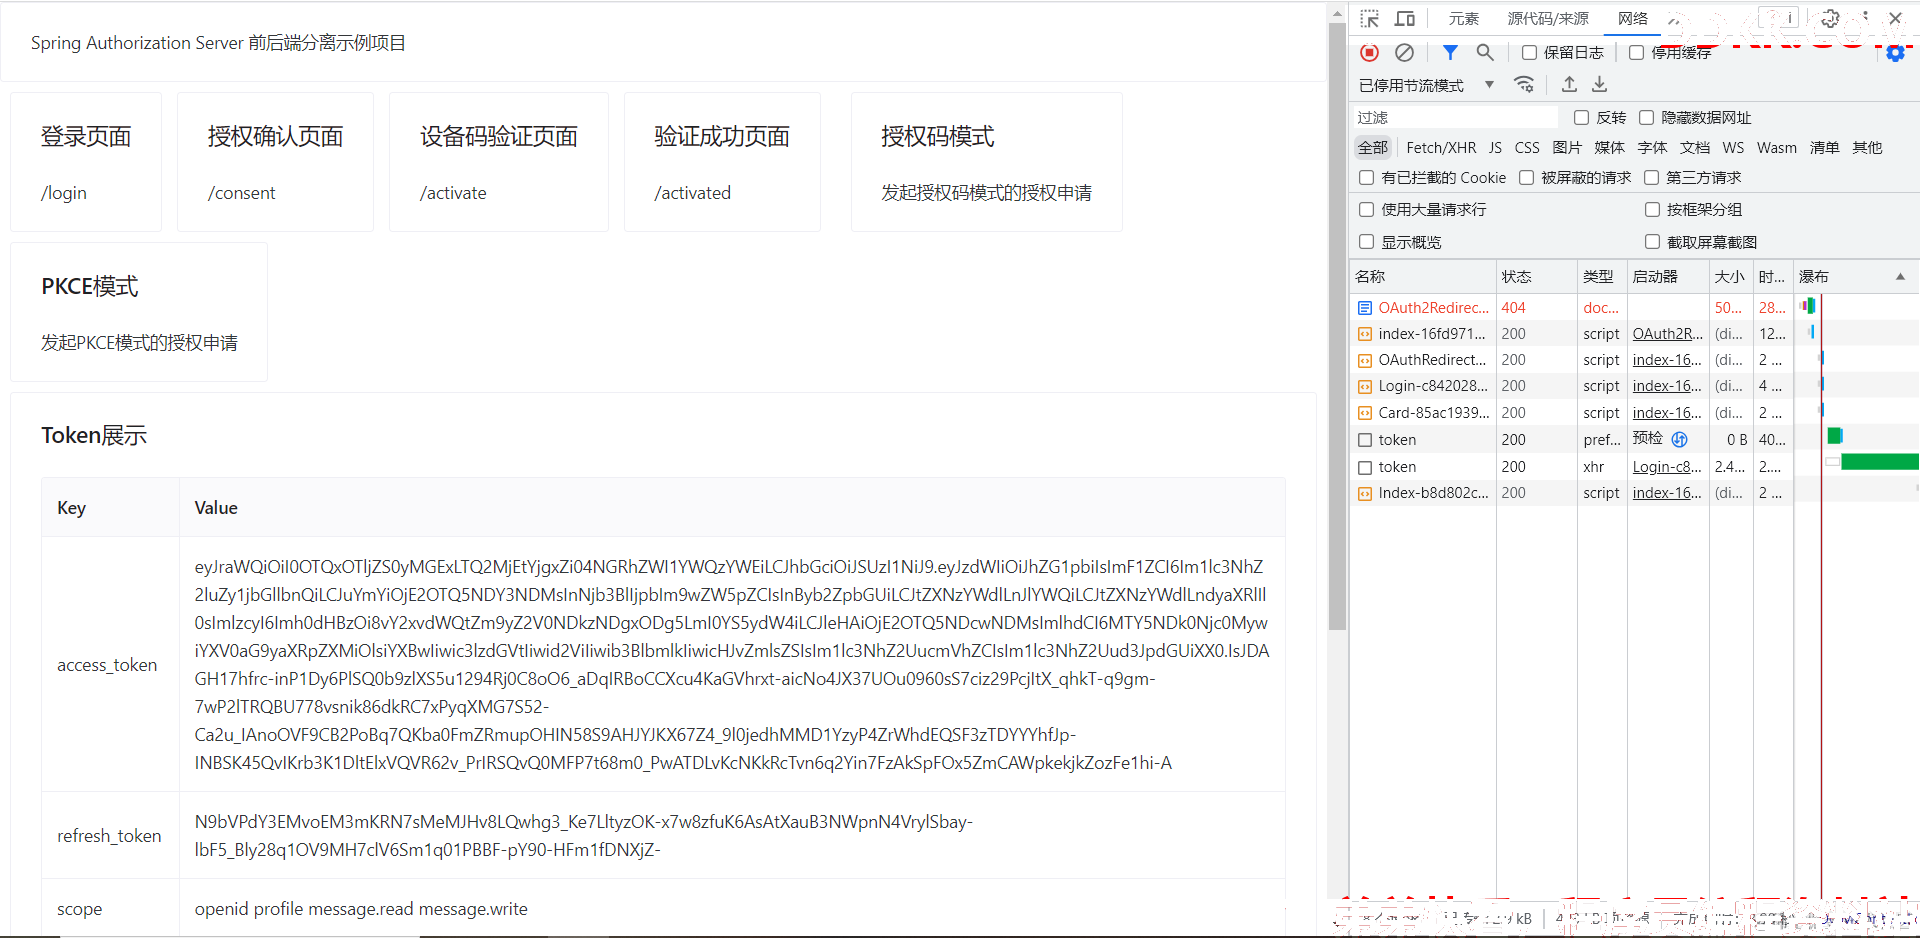This screenshot has width=1920, height=938.
Task: Stop recording the network log
Action: point(1370,53)
